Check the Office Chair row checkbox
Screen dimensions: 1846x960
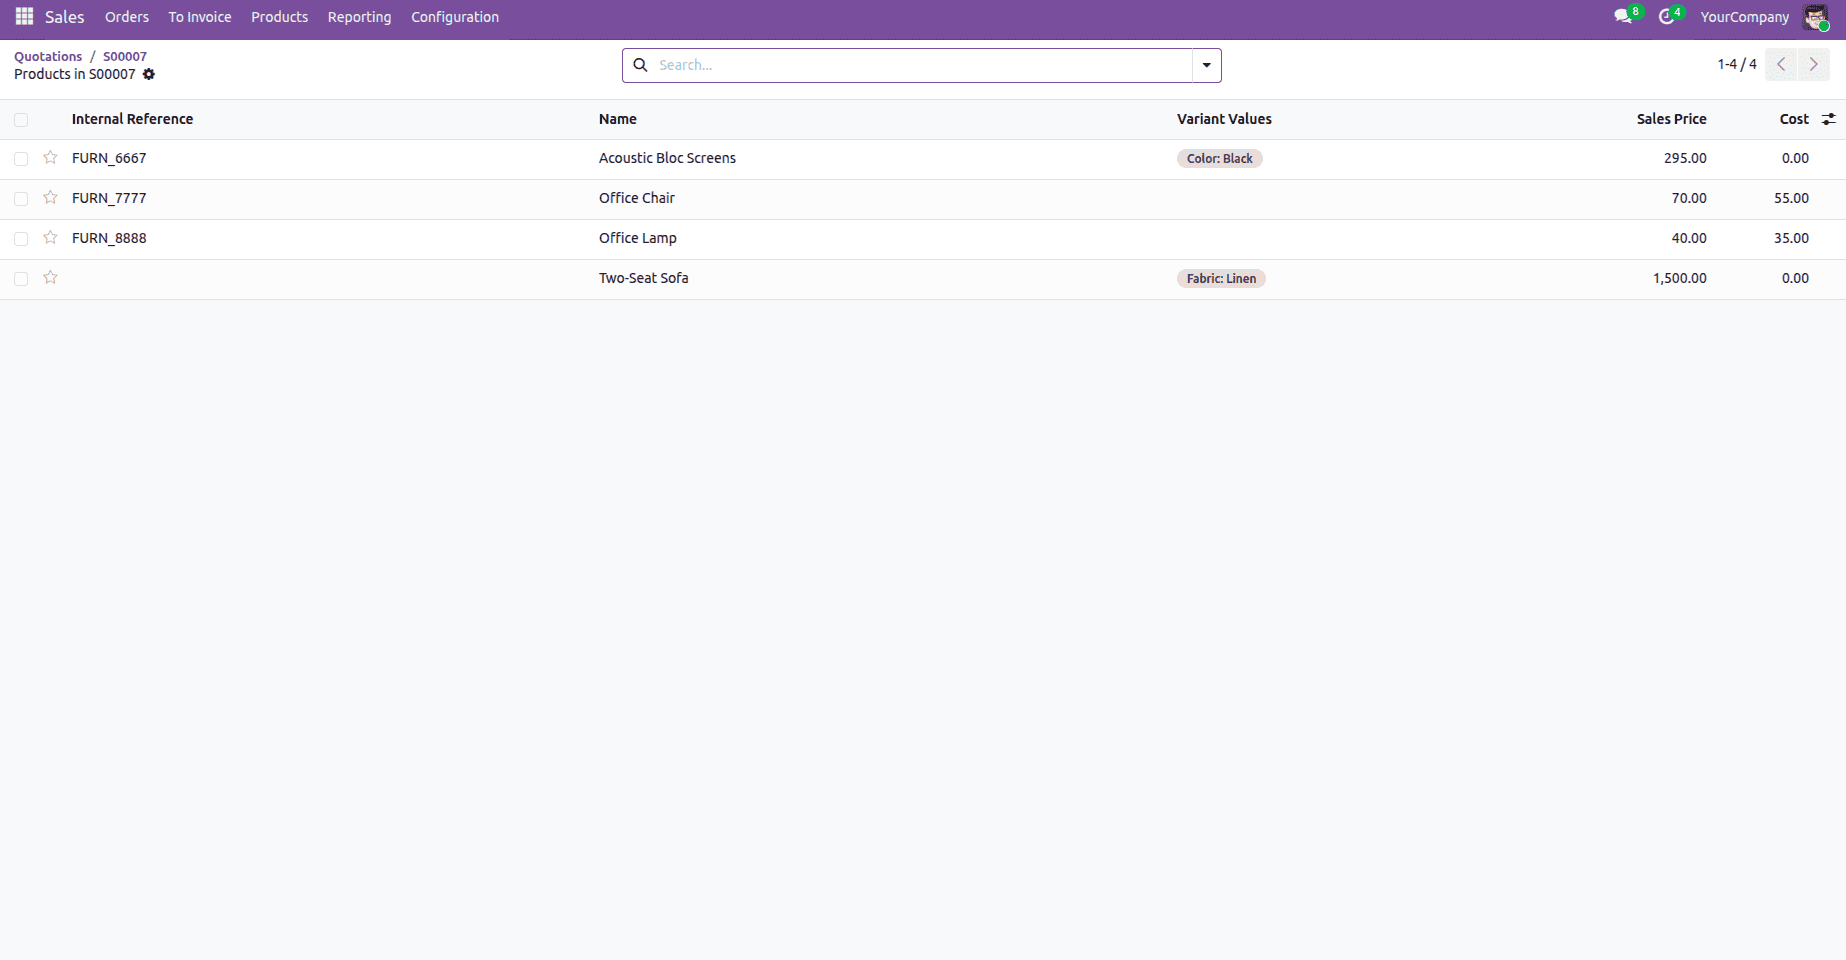click(21, 199)
